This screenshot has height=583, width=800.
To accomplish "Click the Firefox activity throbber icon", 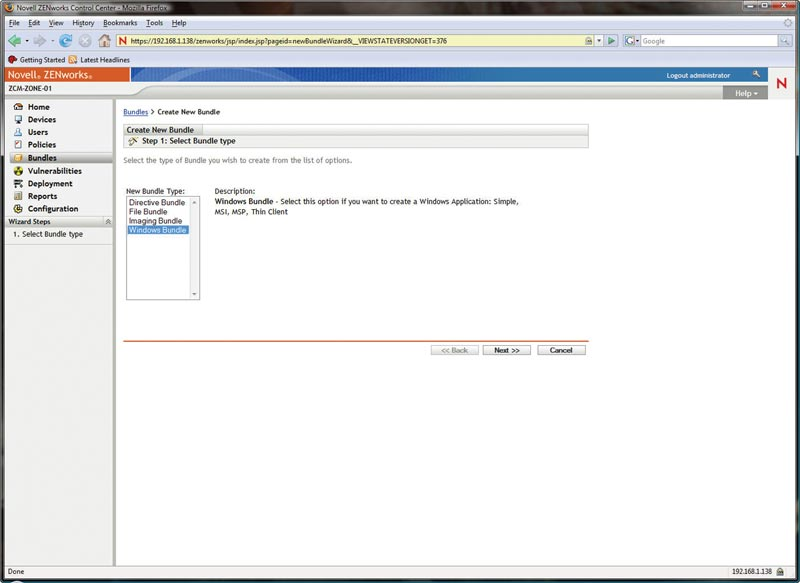I will pos(788,23).
